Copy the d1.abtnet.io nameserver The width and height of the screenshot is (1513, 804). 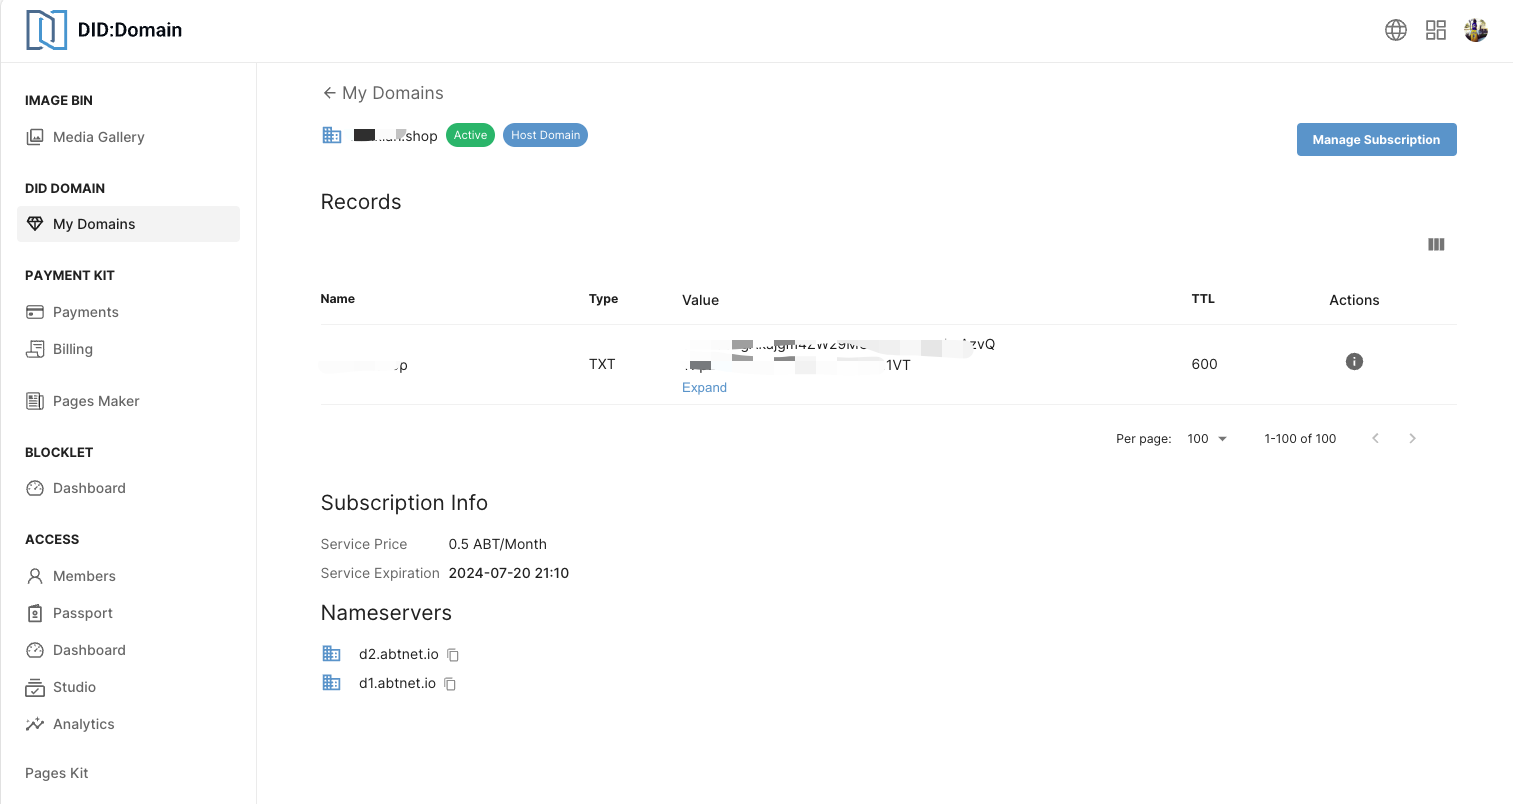point(450,684)
